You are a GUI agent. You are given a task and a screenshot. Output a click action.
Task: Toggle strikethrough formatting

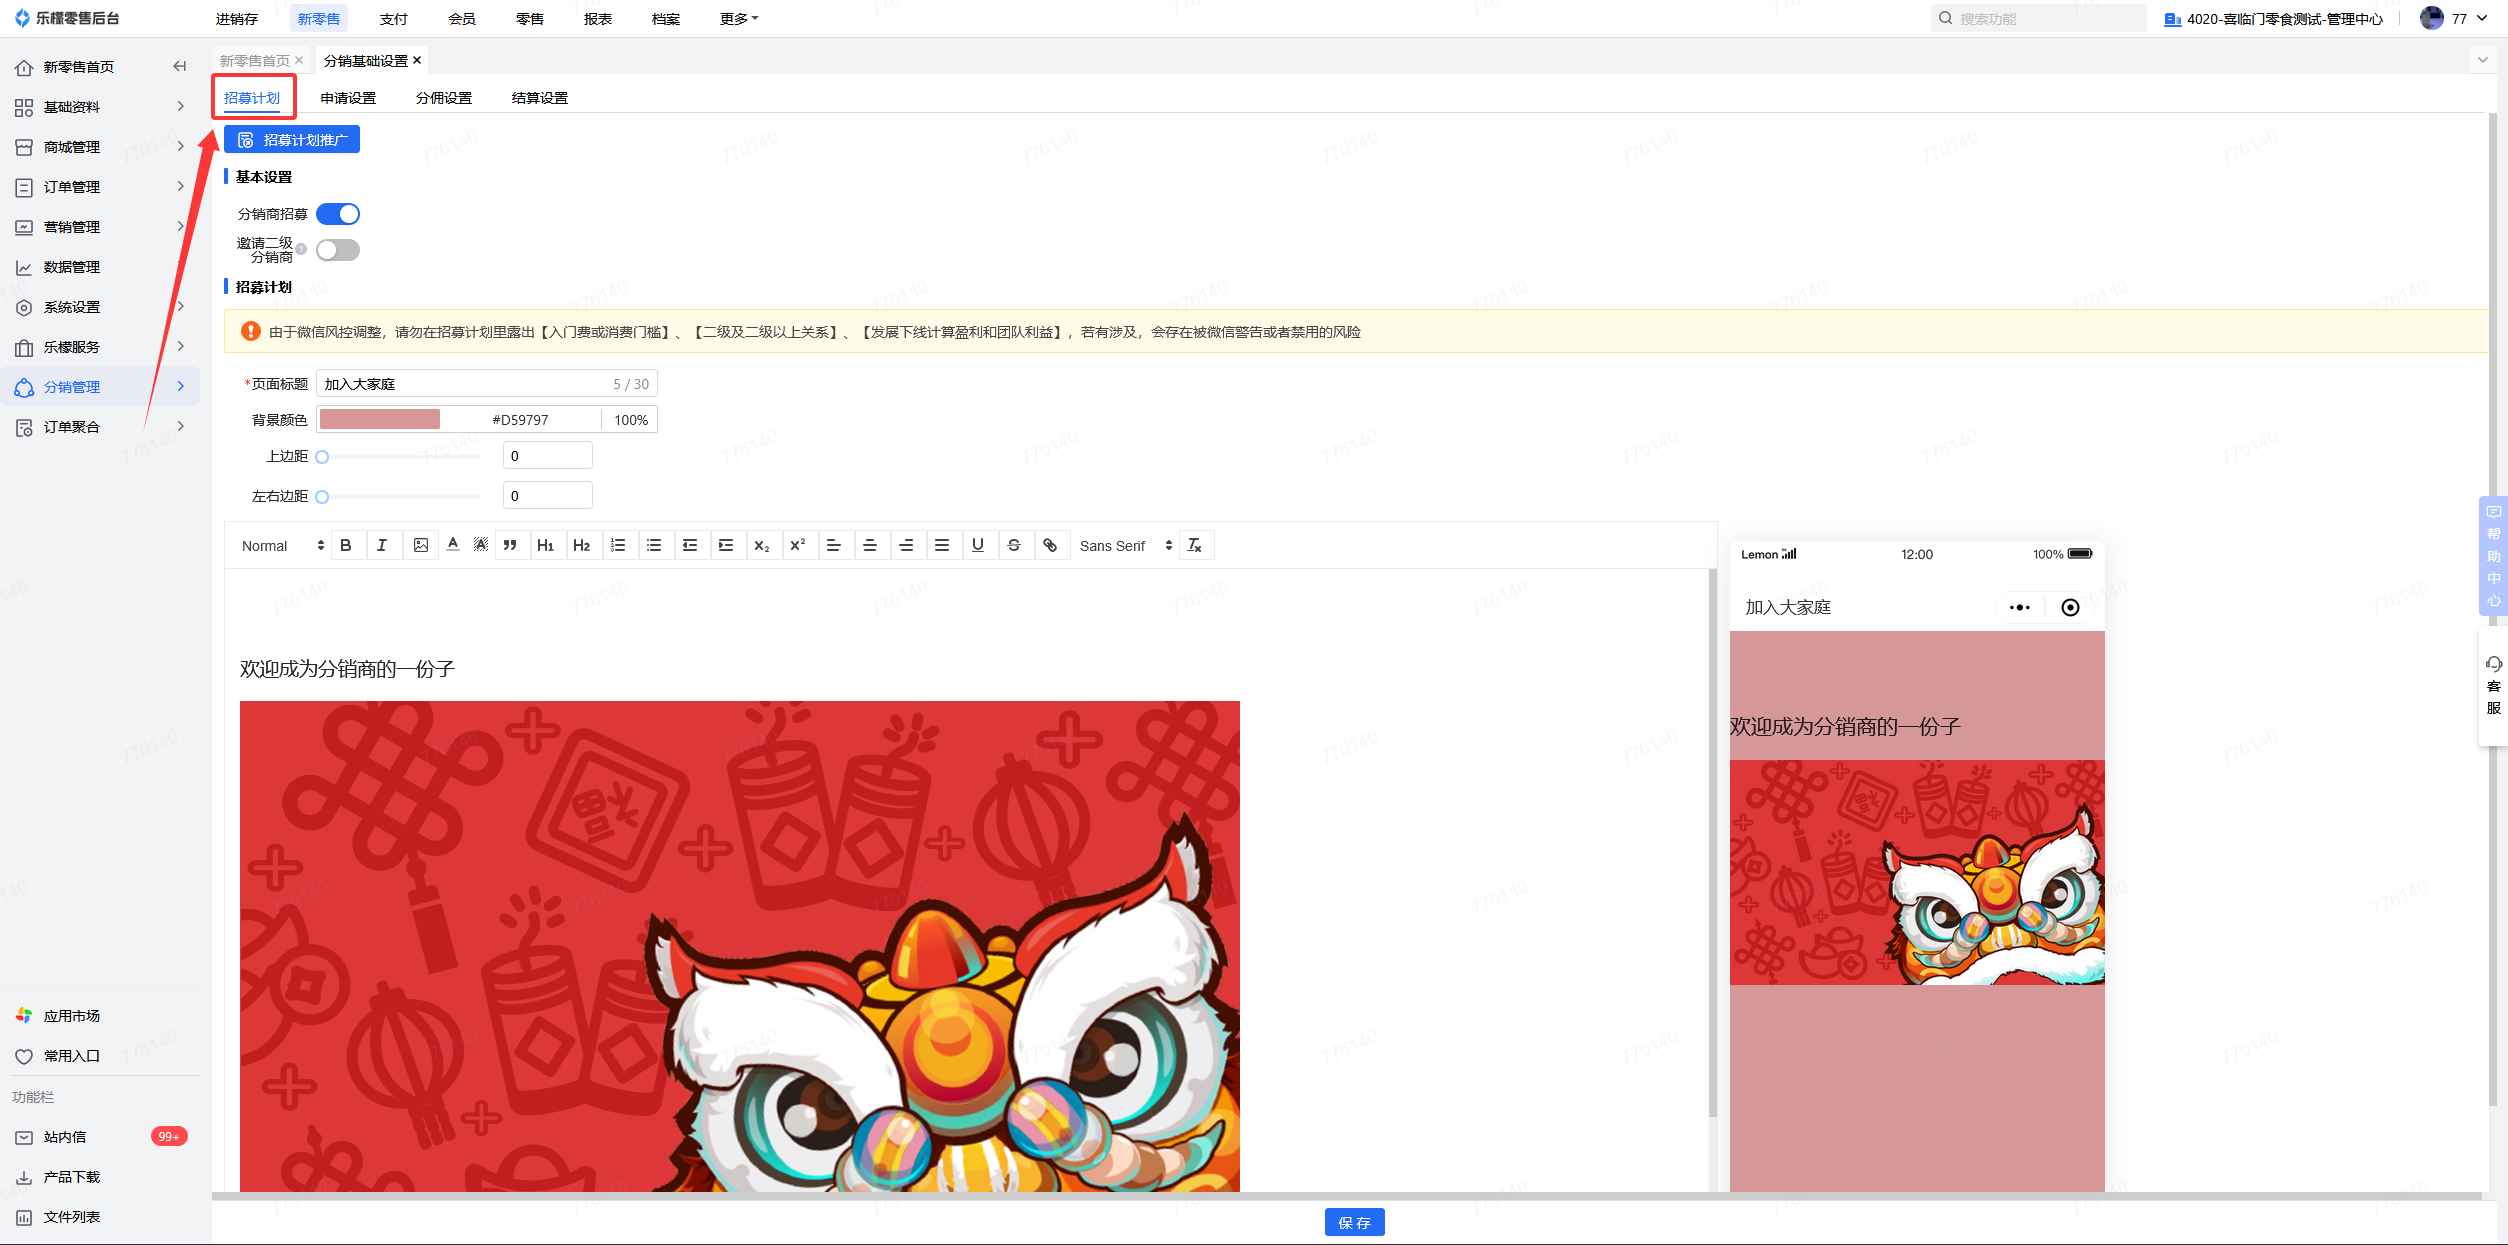pyautogui.click(x=1014, y=545)
